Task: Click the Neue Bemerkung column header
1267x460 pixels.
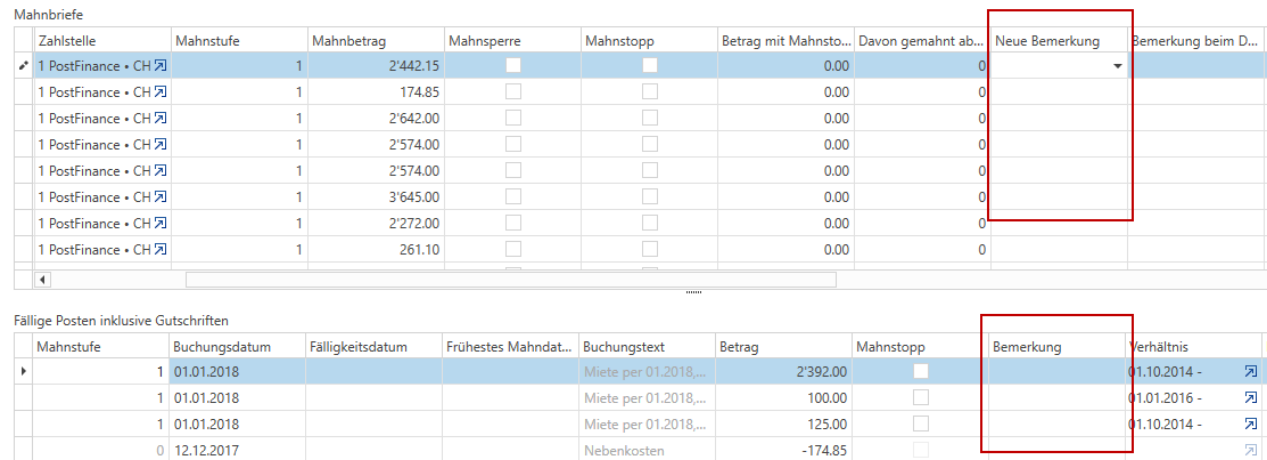Action: point(1059,41)
